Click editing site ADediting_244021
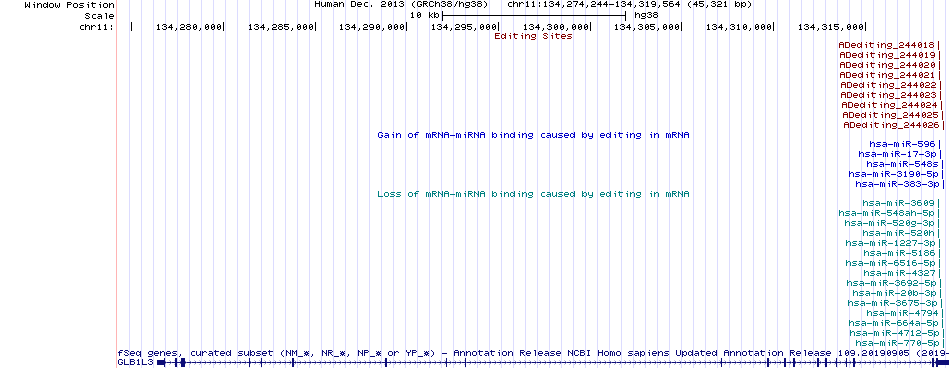This screenshot has height=368, width=950. tap(888, 75)
